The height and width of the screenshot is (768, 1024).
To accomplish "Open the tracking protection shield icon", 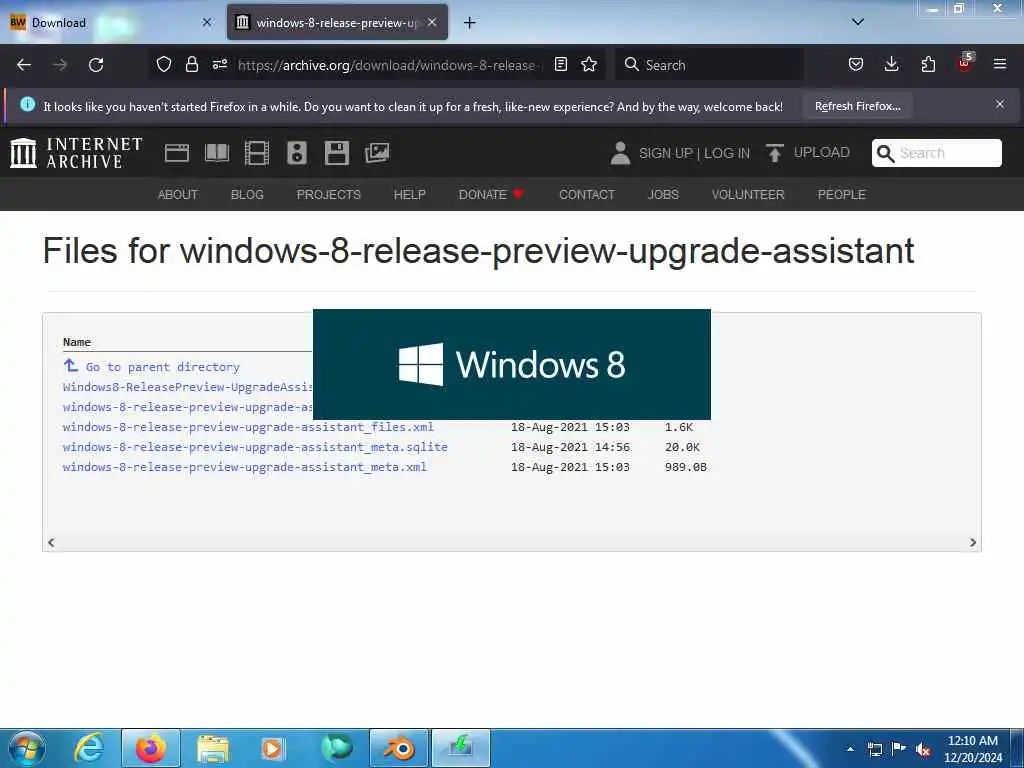I will (x=164, y=65).
